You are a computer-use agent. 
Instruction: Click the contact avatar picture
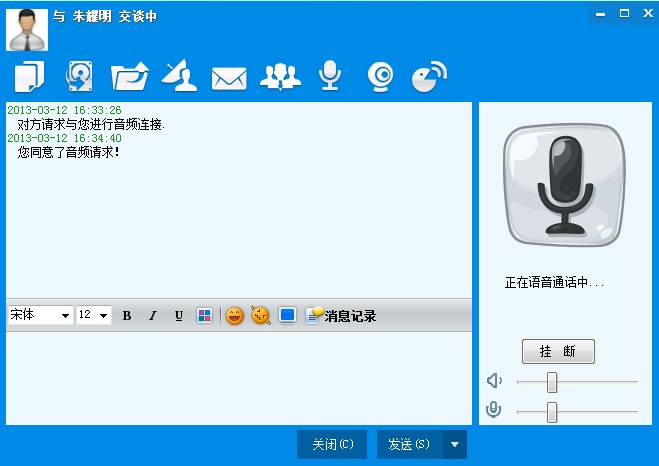pos(27,30)
